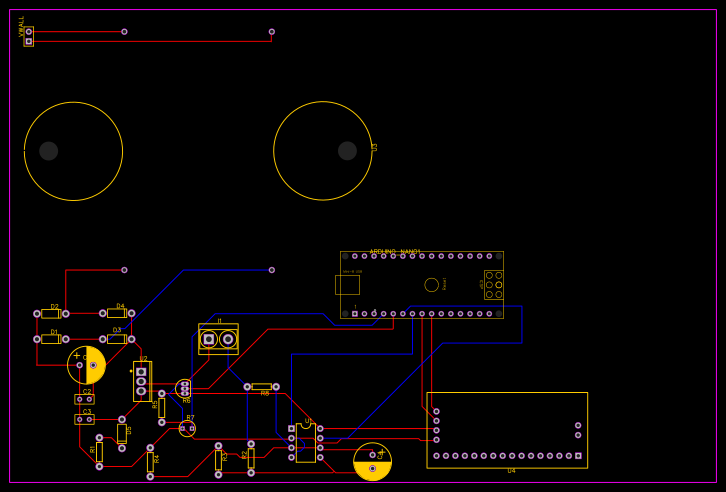
Task: Select the R7 circular two-pad footprint
Action: pyautogui.click(x=187, y=429)
